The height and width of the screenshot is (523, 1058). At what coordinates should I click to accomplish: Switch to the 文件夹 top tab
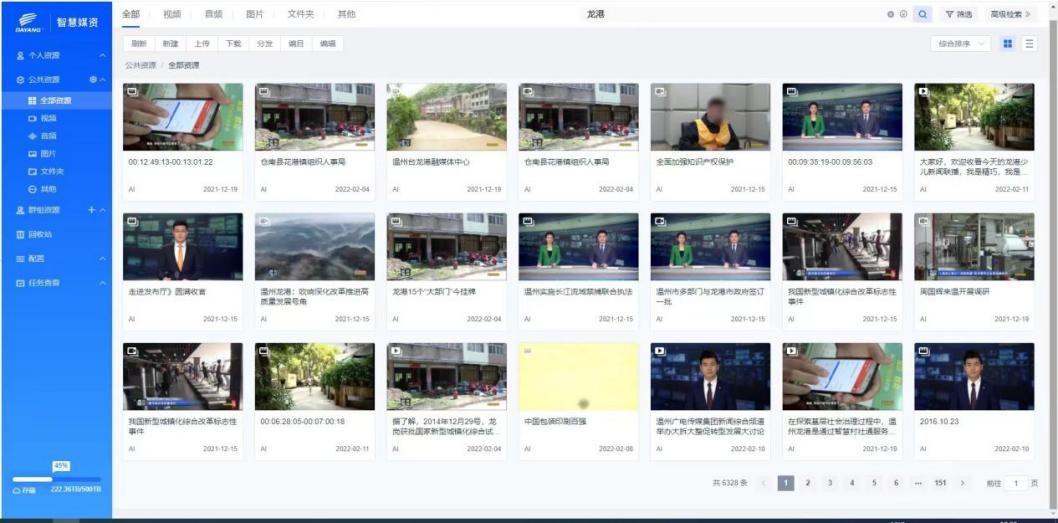click(301, 14)
